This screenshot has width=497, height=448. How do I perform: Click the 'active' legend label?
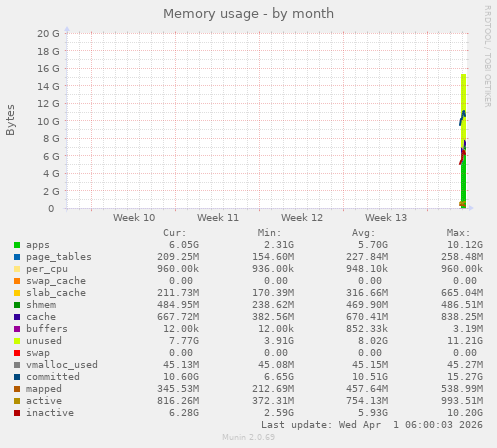(44, 401)
